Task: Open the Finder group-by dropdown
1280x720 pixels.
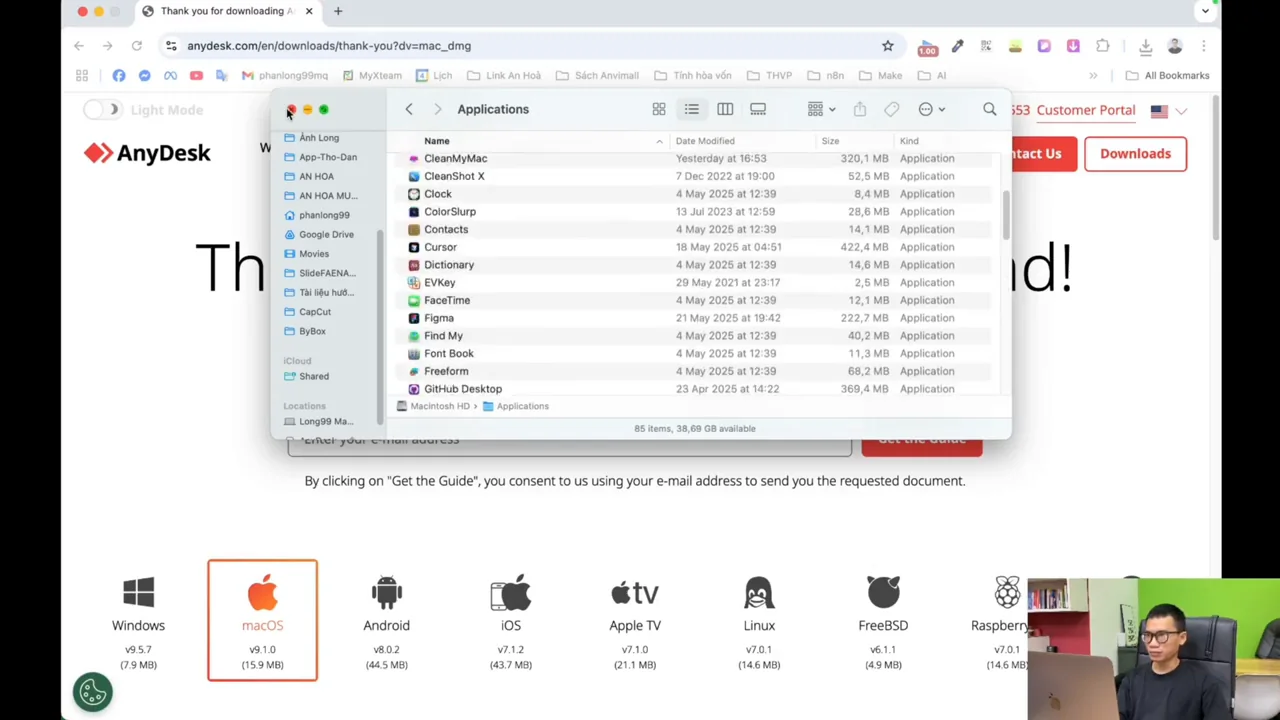Action: point(821,109)
